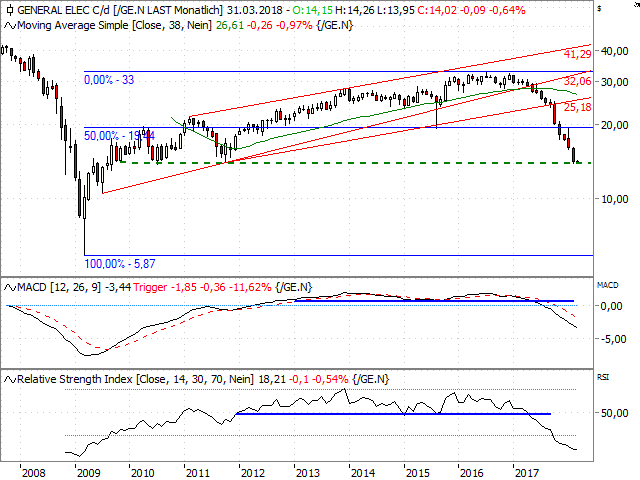Click the trend line value 32,06

tap(578, 81)
